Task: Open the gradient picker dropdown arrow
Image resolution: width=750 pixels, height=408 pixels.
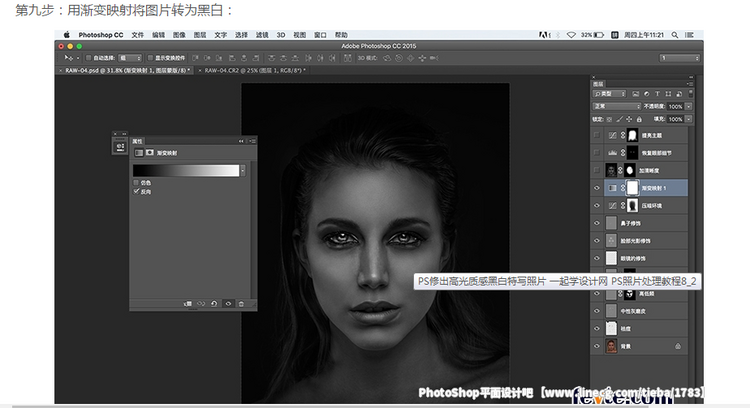Action: 245,170
